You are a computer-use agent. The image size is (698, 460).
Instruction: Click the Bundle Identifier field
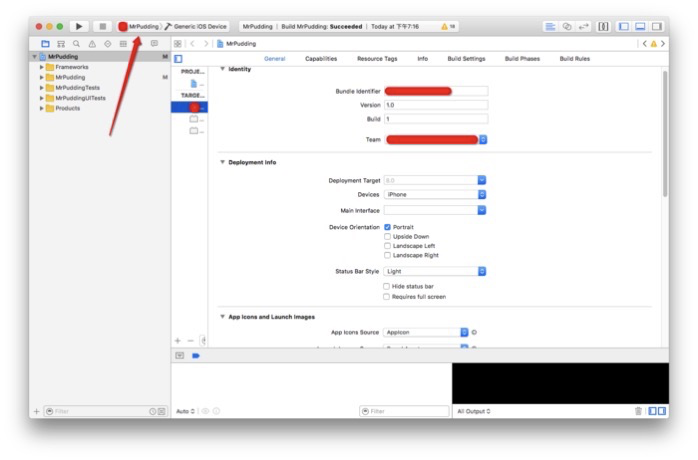pos(436,91)
